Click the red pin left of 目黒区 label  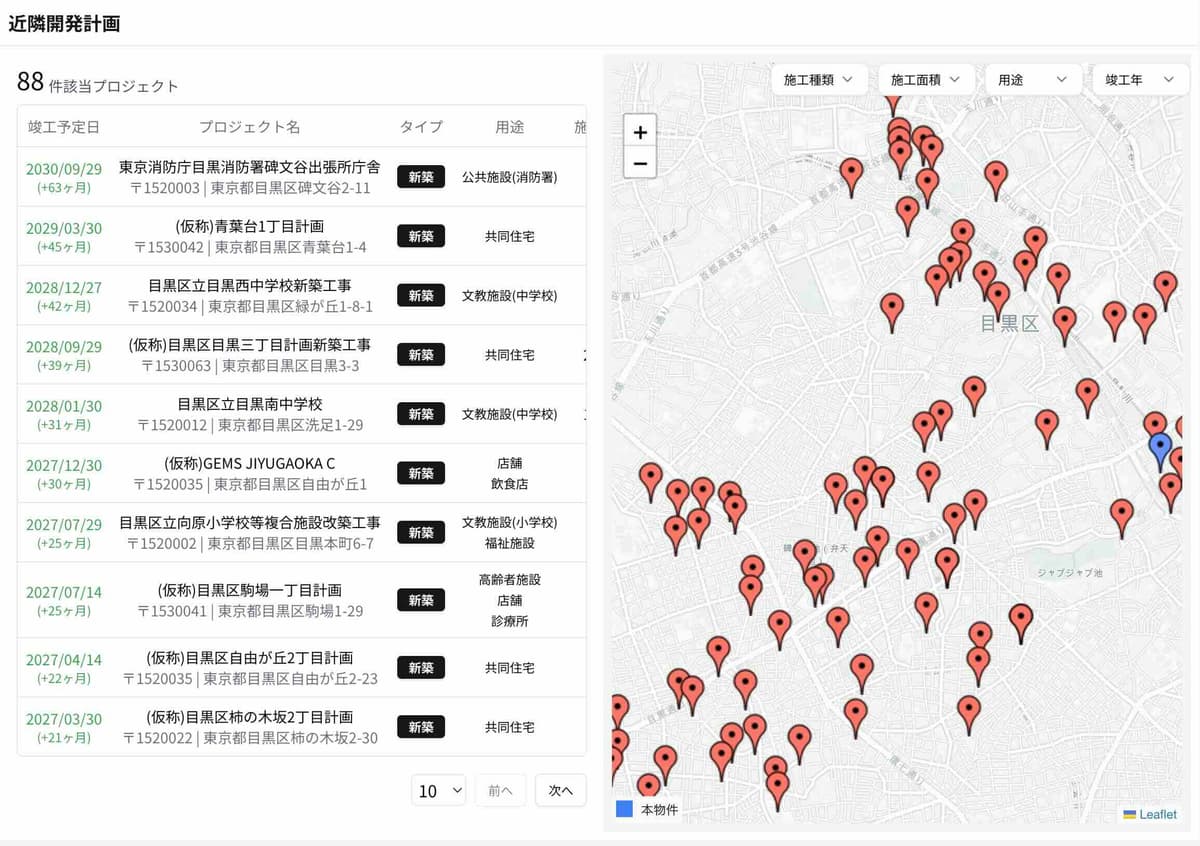892,309
